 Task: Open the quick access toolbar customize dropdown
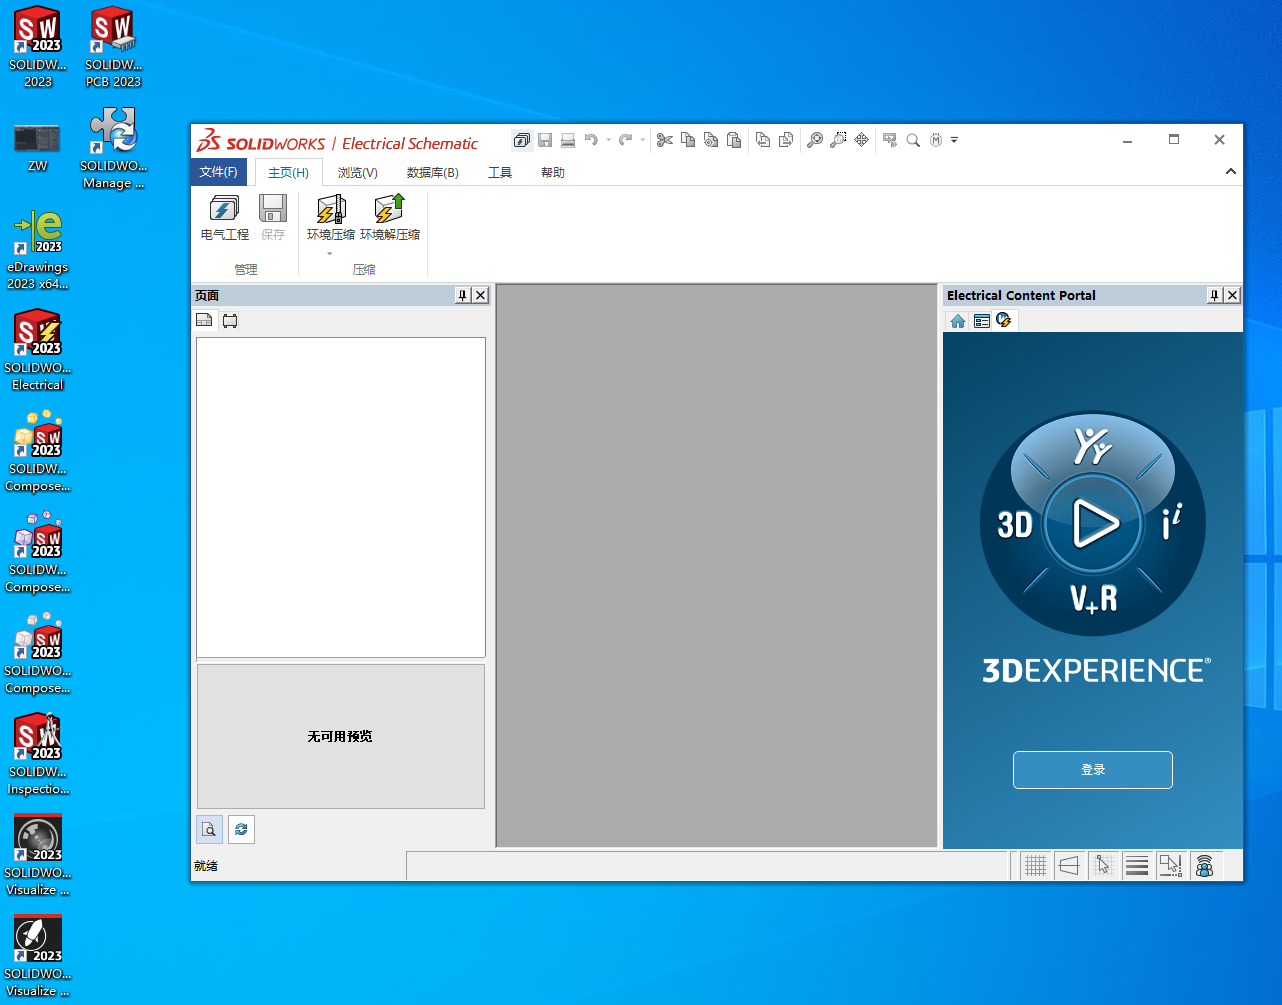pyautogui.click(x=954, y=140)
